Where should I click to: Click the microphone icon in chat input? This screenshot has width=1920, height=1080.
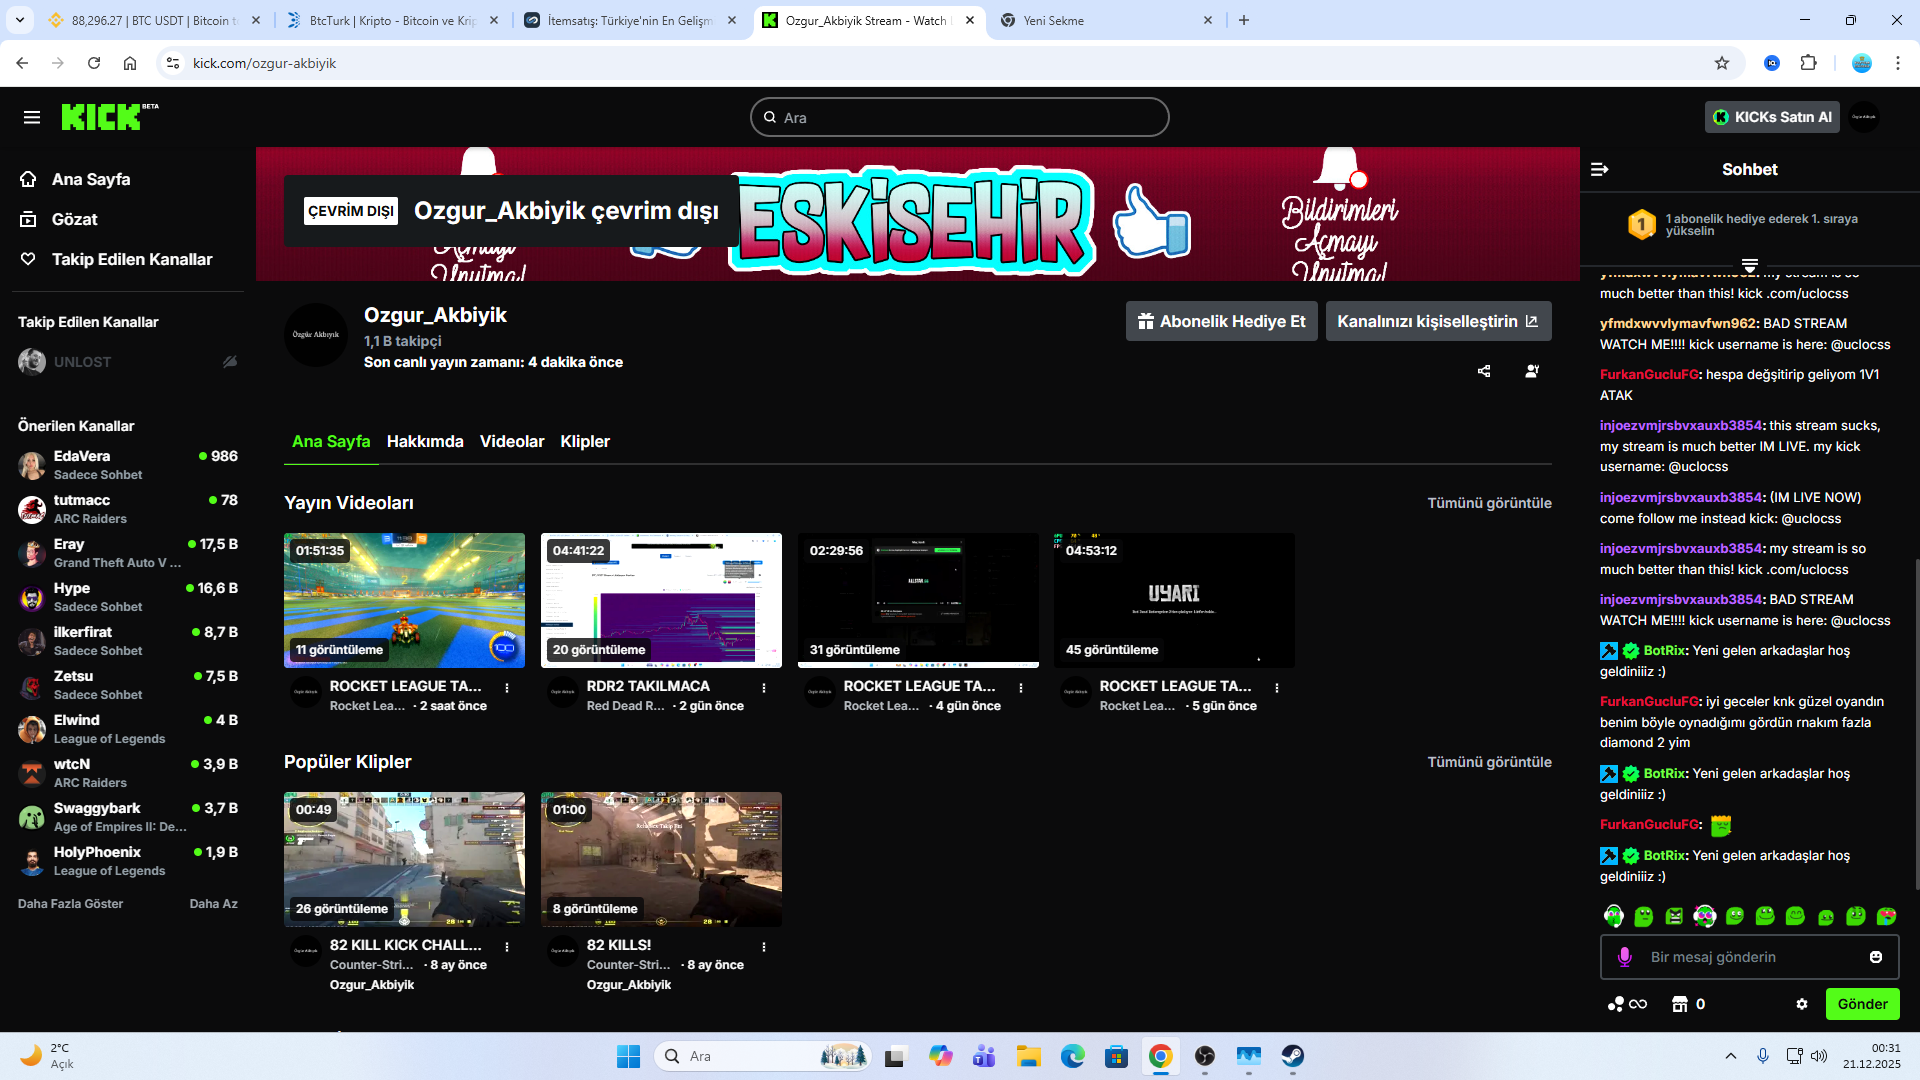1625,957
